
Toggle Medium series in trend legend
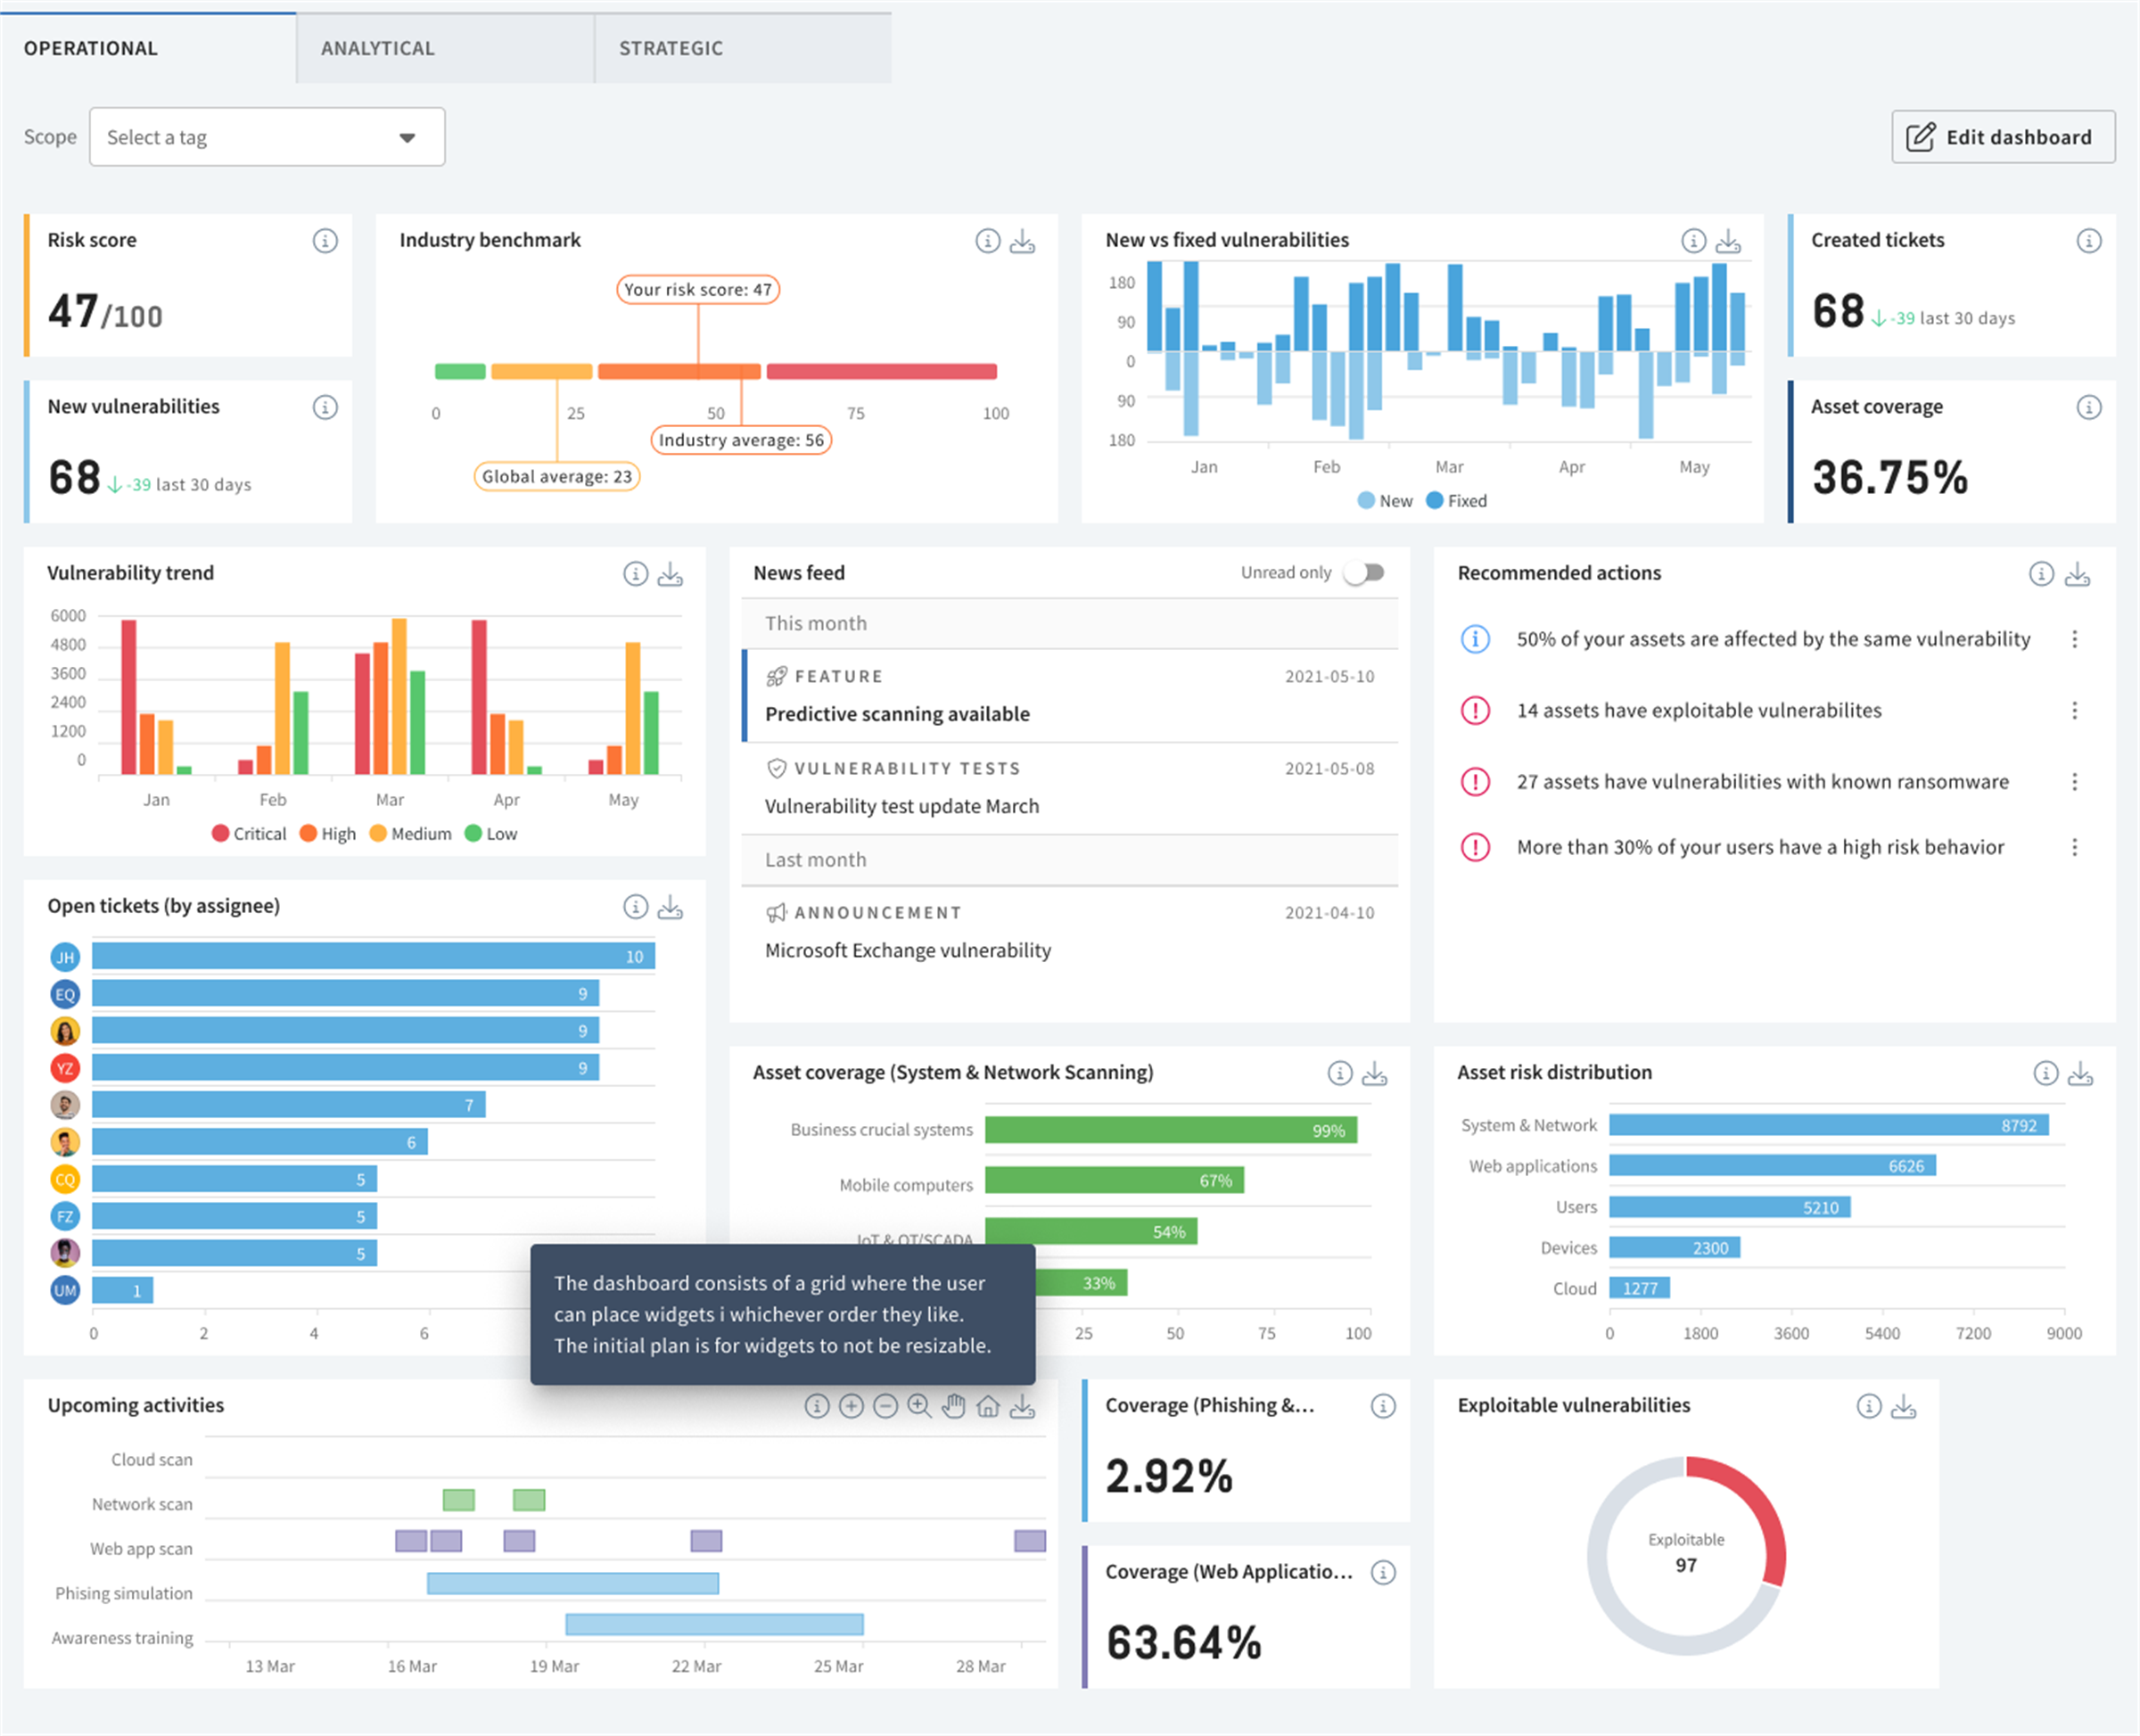411,835
